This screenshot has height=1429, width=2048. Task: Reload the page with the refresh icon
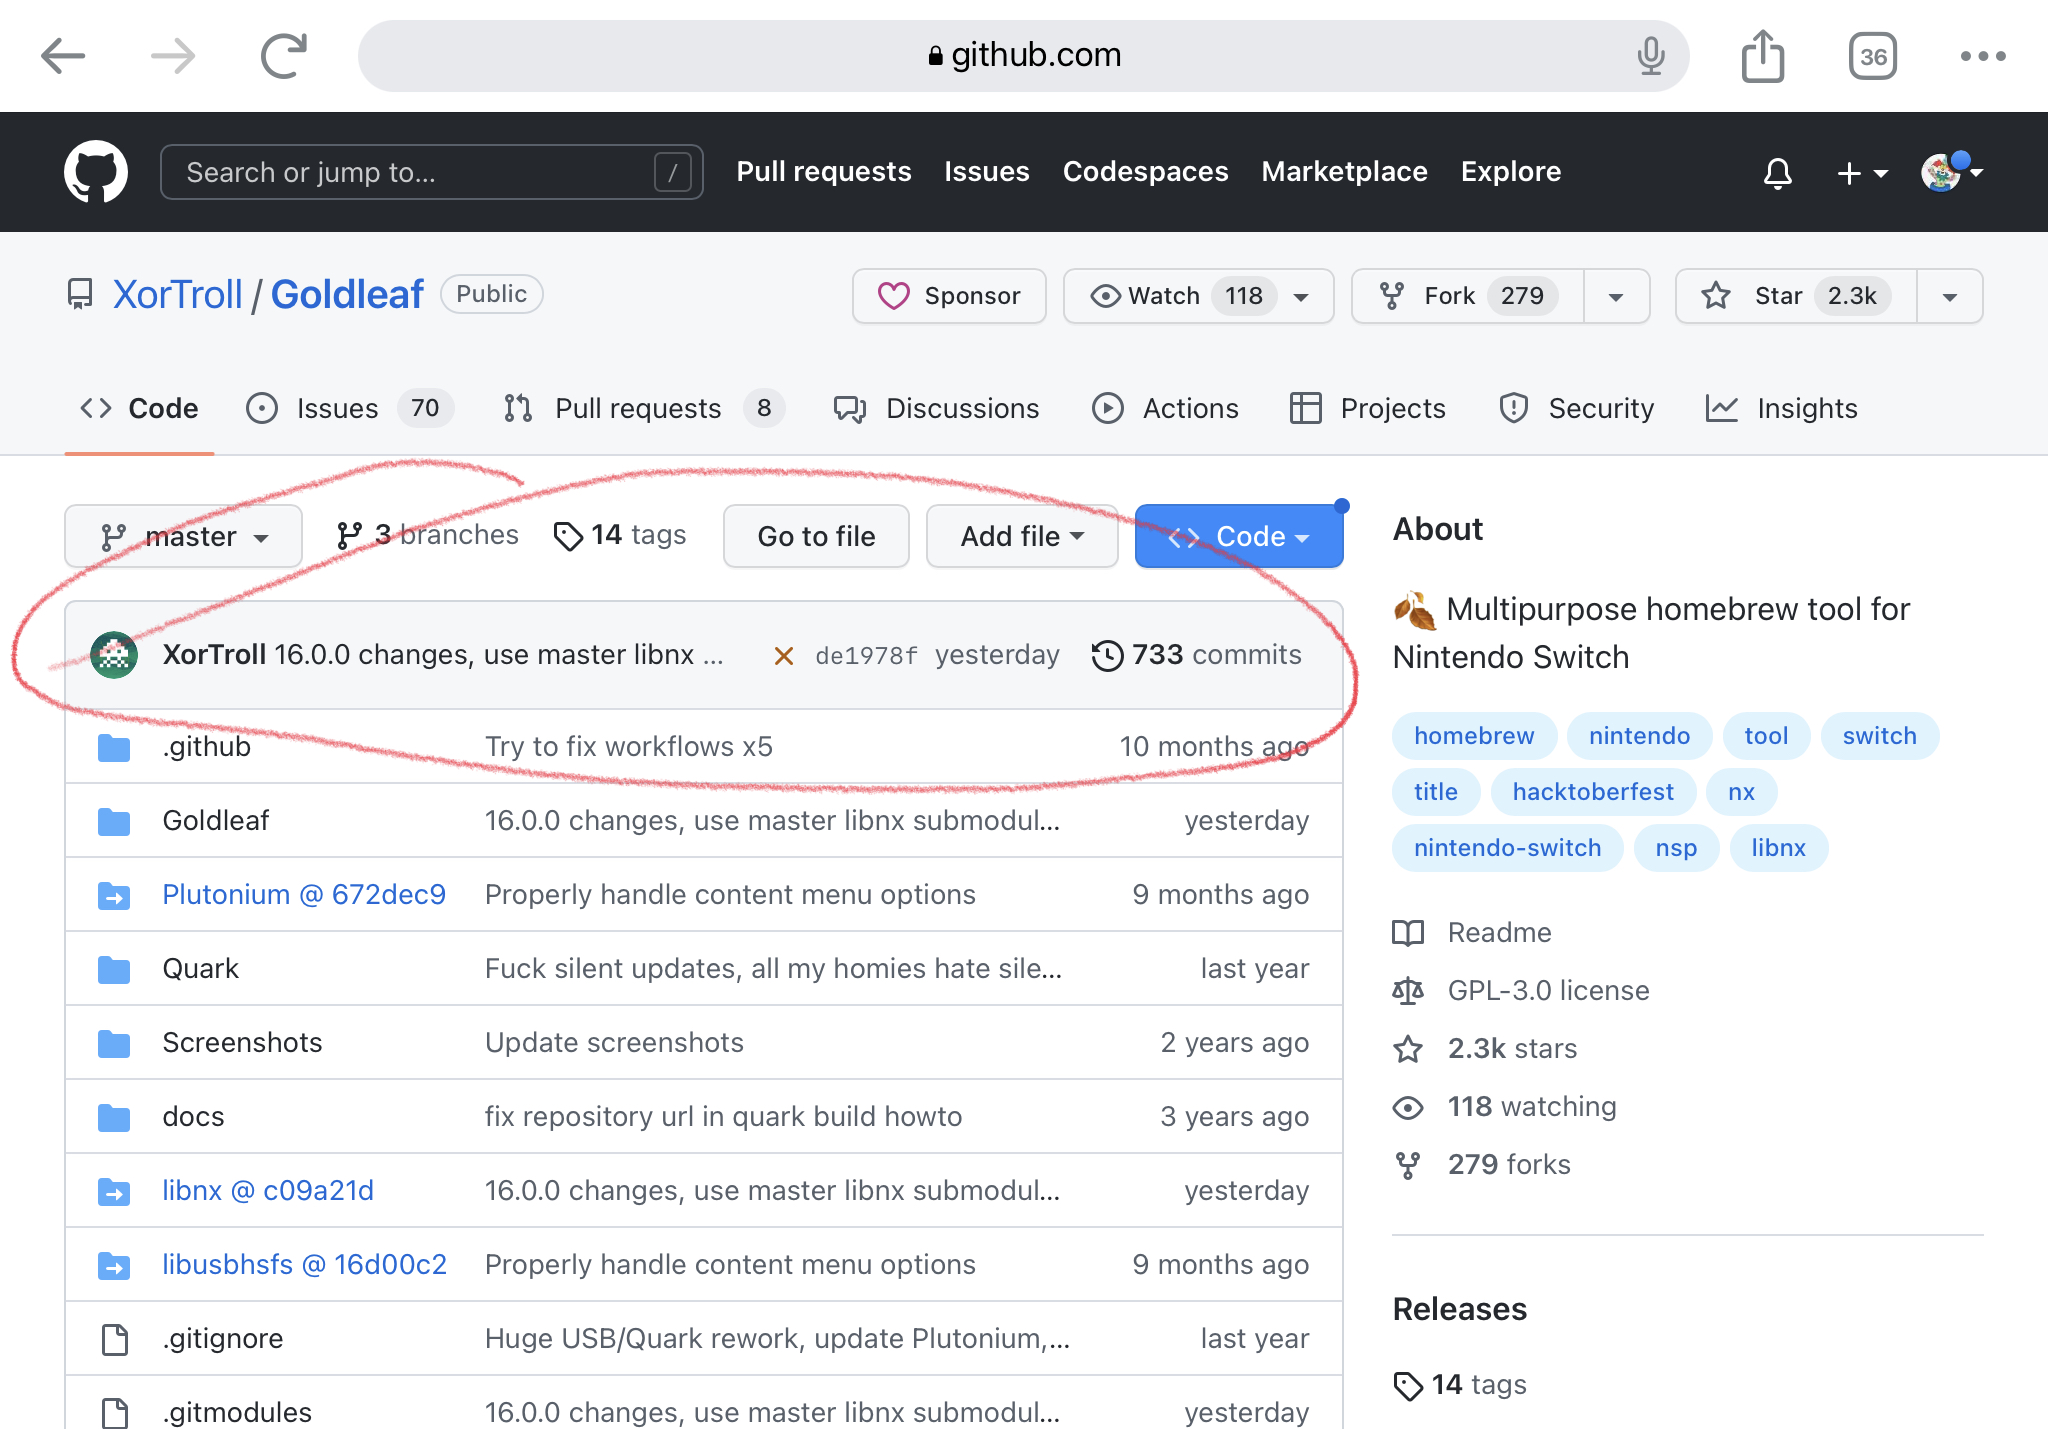[284, 56]
